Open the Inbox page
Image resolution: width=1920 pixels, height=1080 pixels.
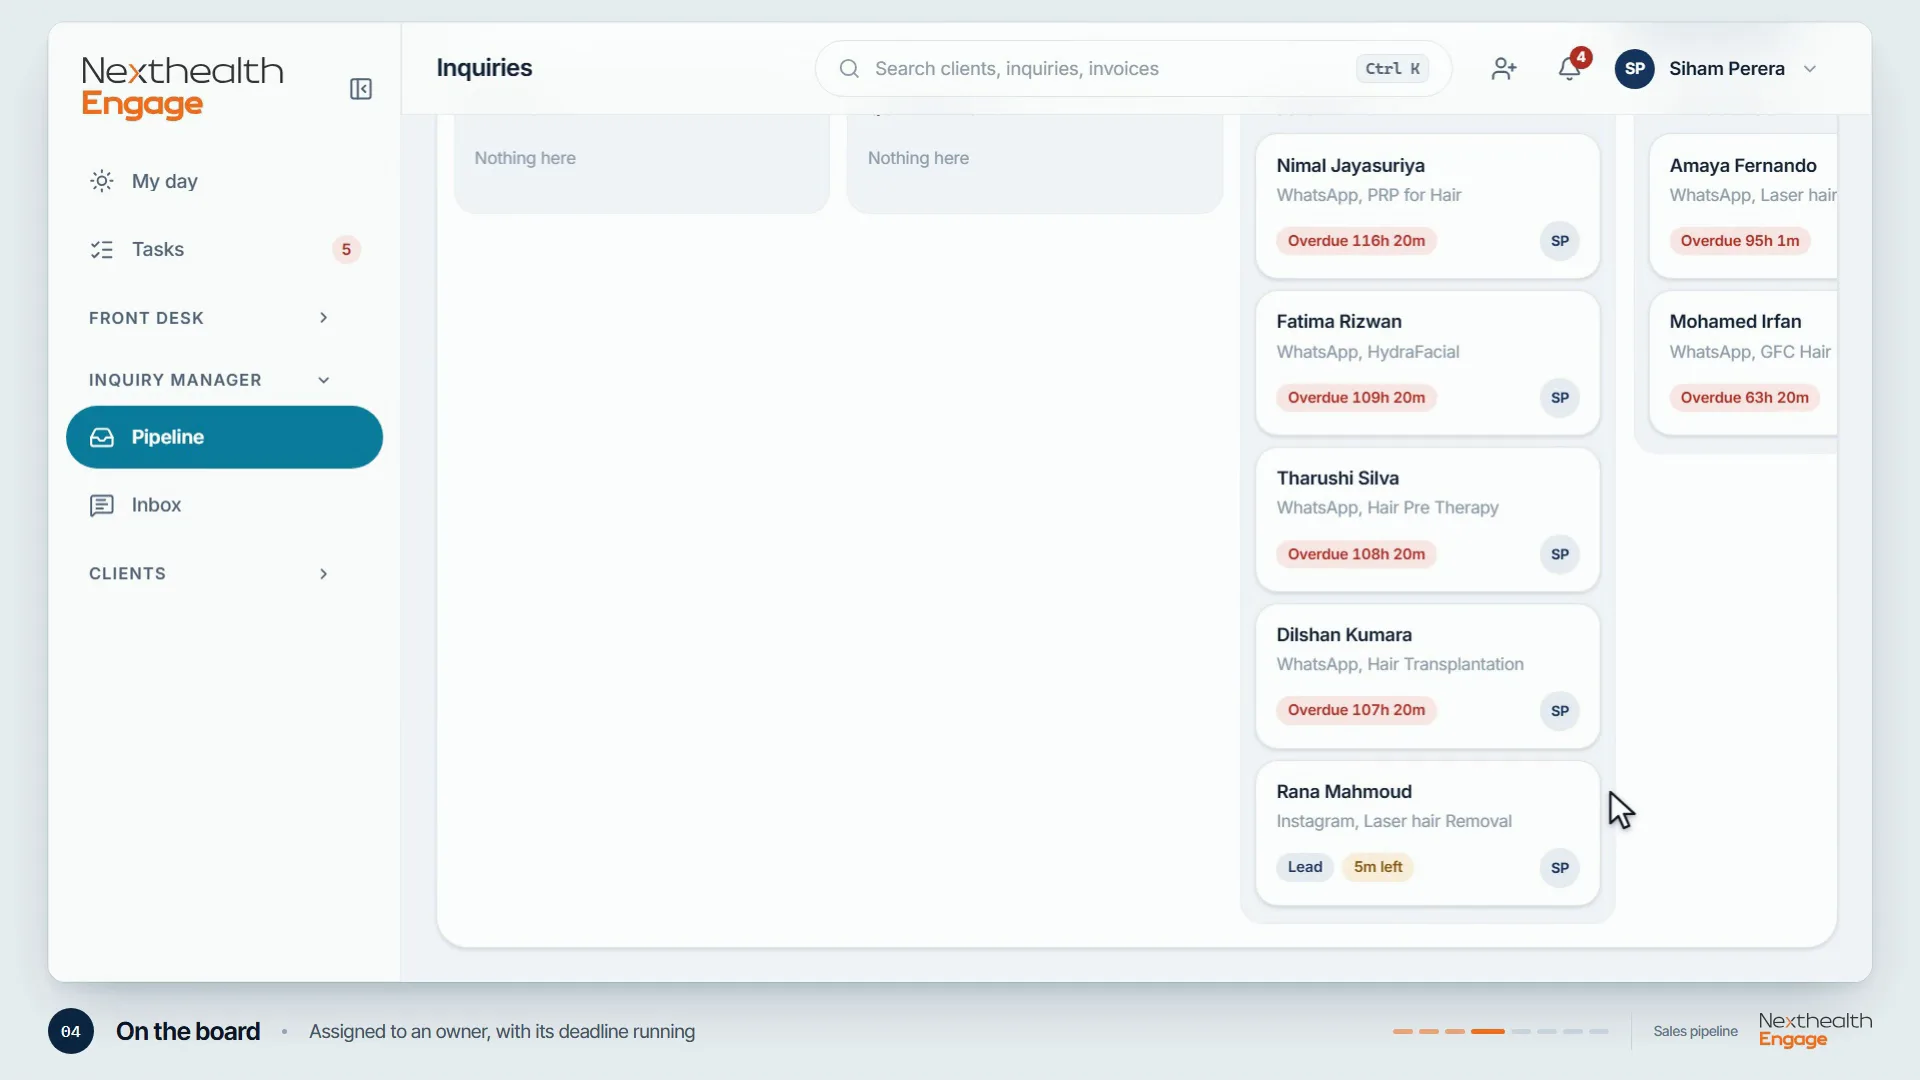224,505
